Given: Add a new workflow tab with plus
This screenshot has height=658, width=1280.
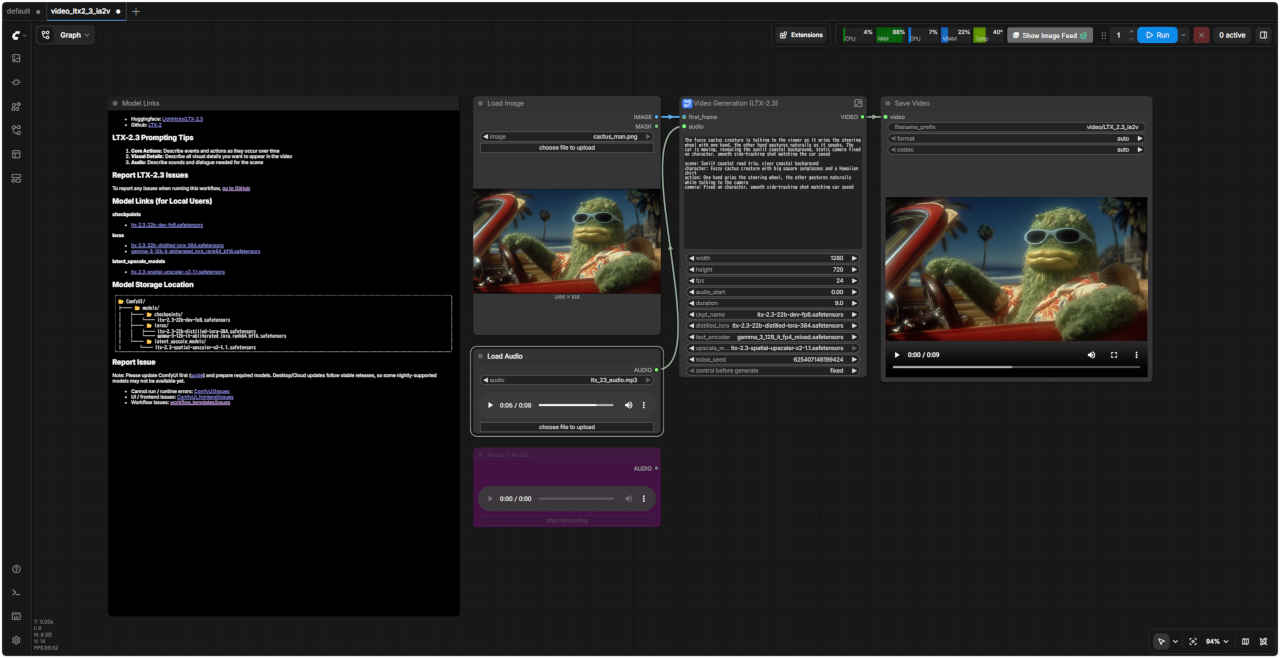Looking at the screenshot, I should pyautogui.click(x=136, y=11).
